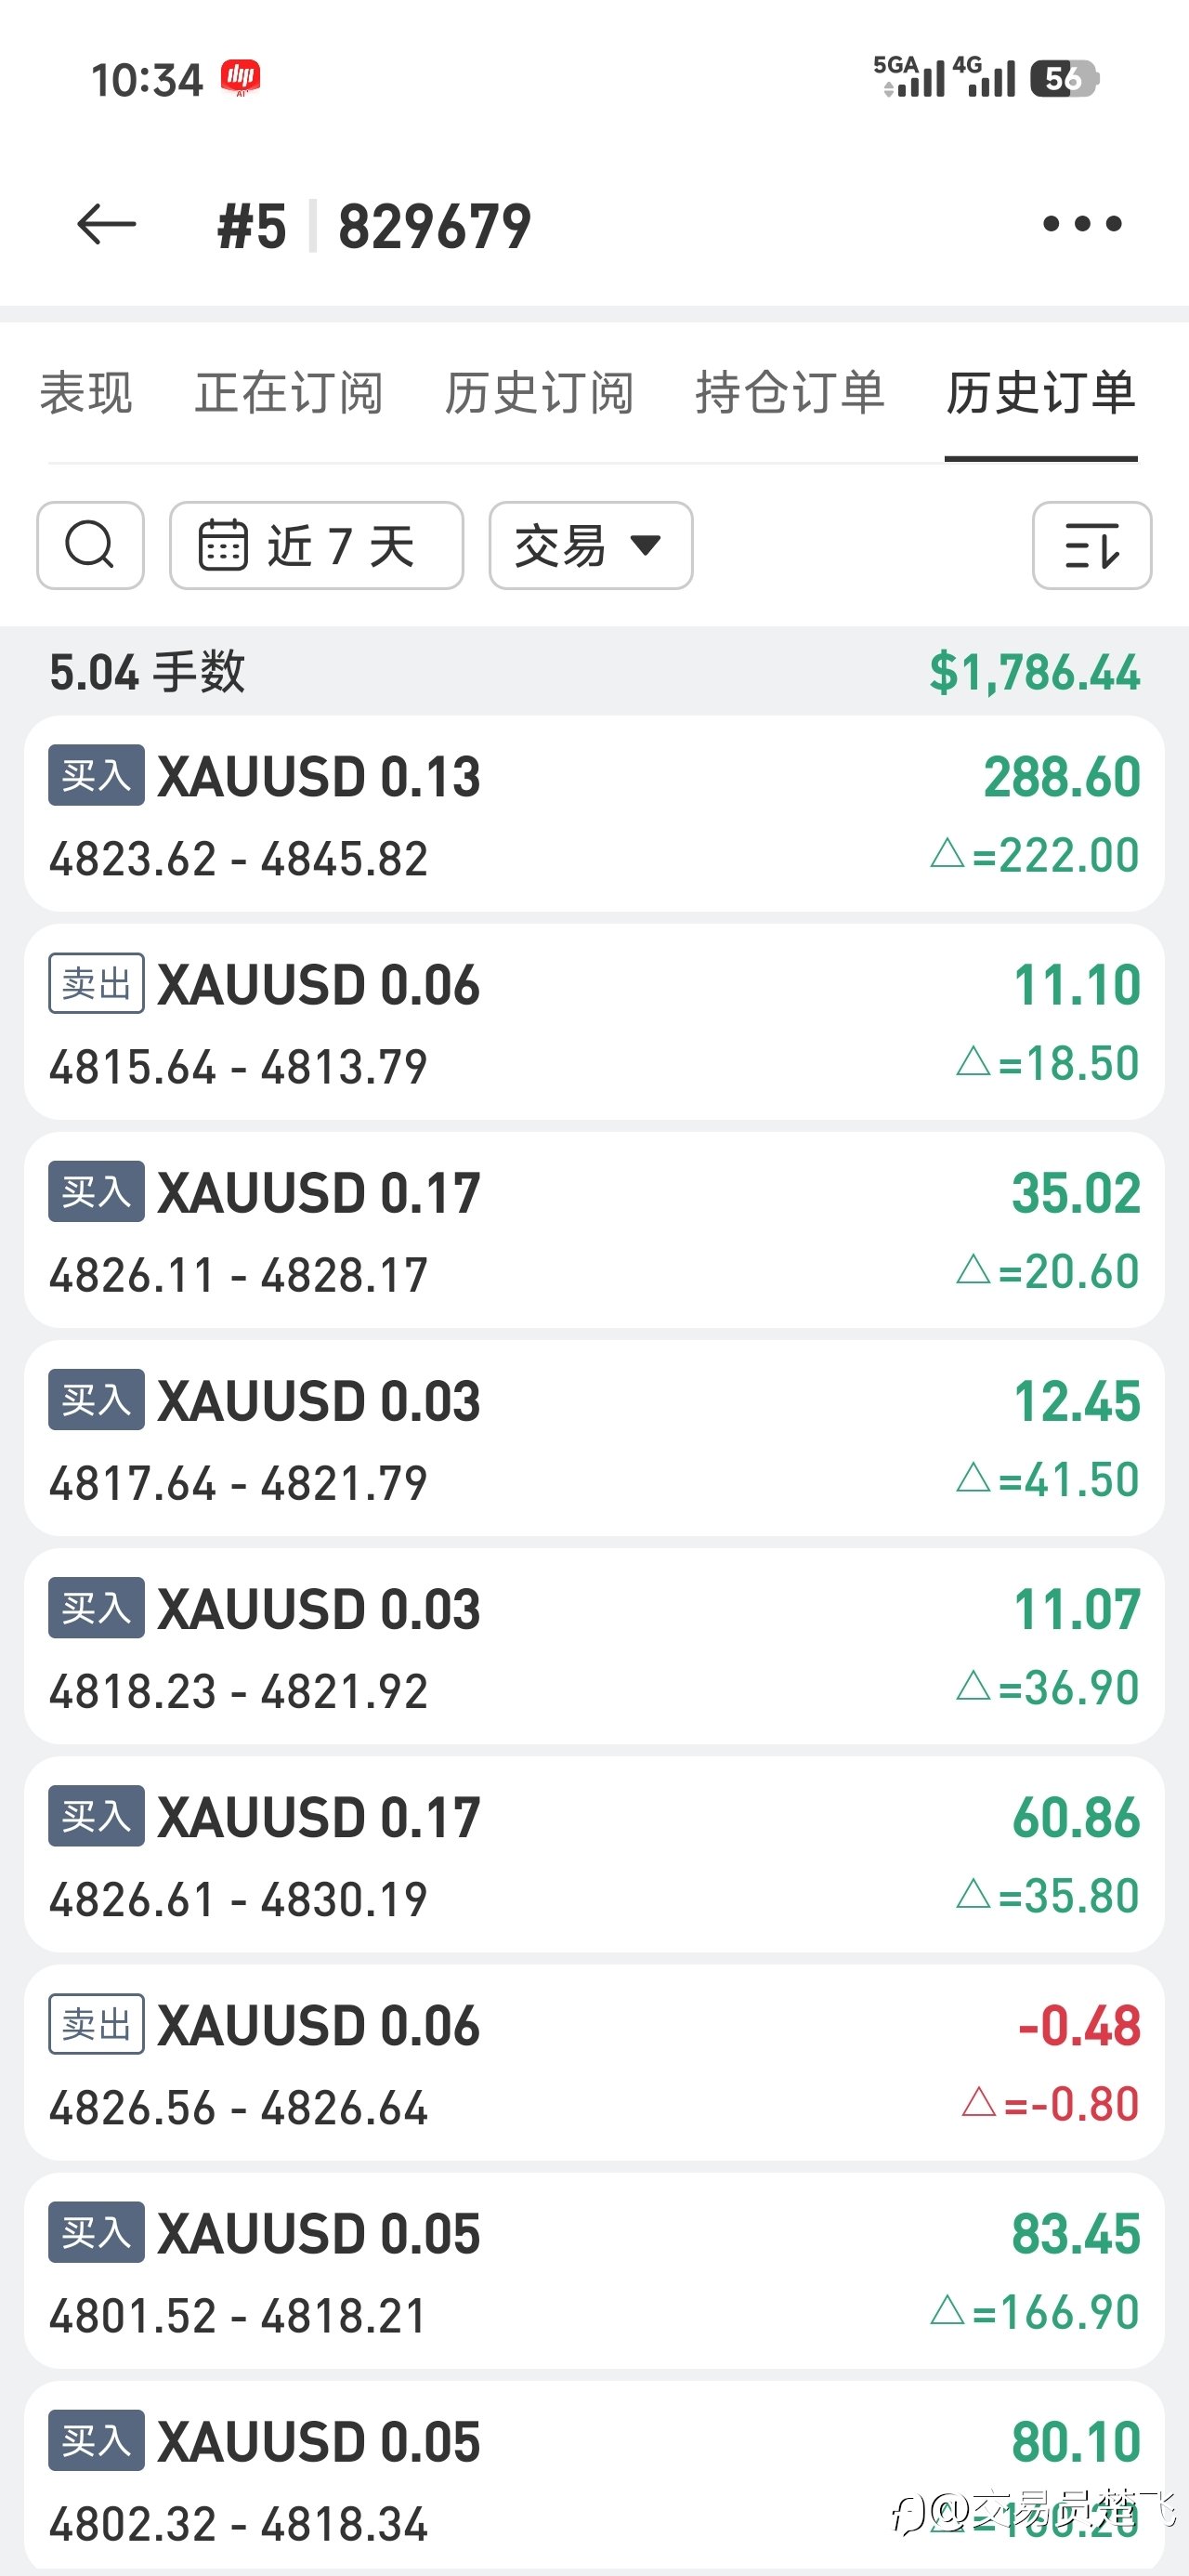Viewport: 1189px width, 2576px height.
Task: Tap the total profit $1,786.44
Action: click(x=1034, y=672)
